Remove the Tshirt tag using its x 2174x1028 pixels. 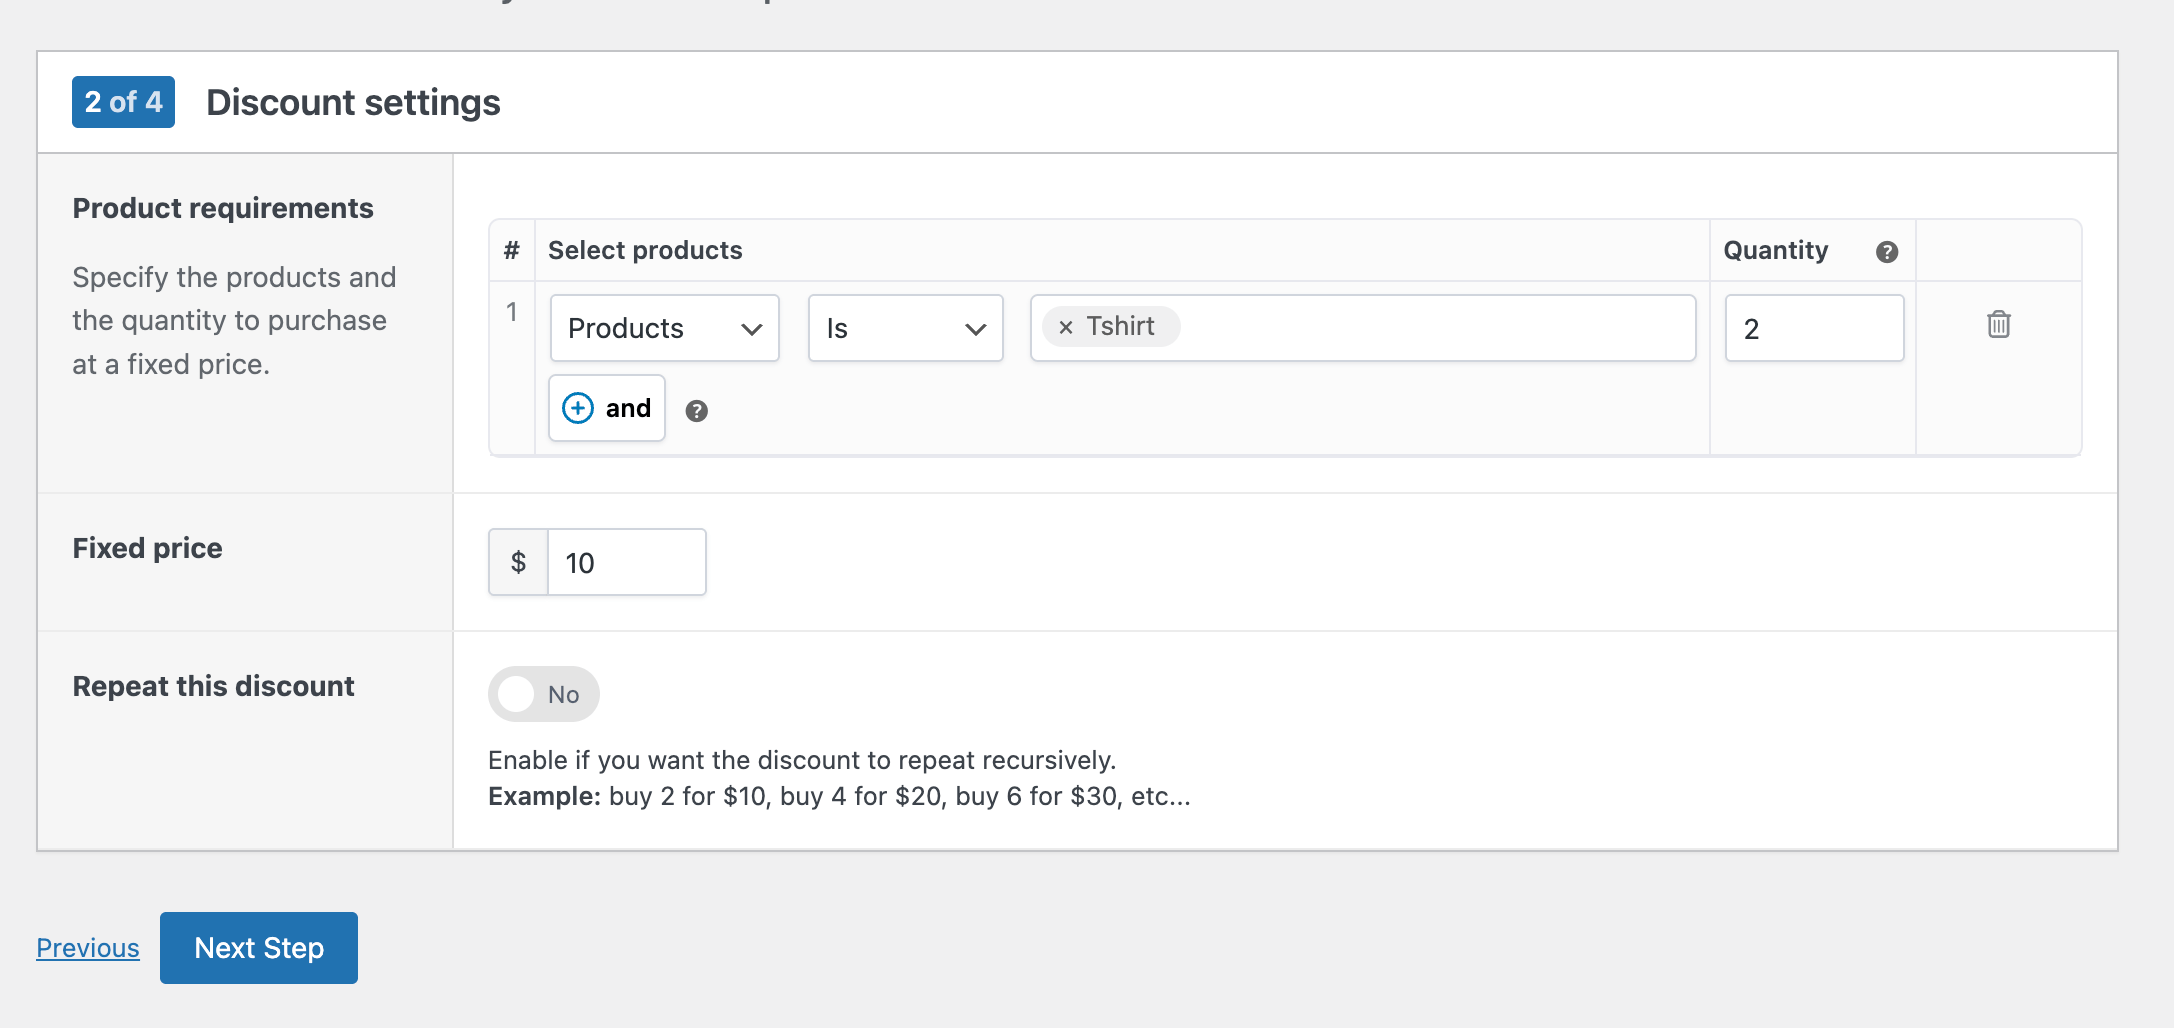(x=1065, y=328)
